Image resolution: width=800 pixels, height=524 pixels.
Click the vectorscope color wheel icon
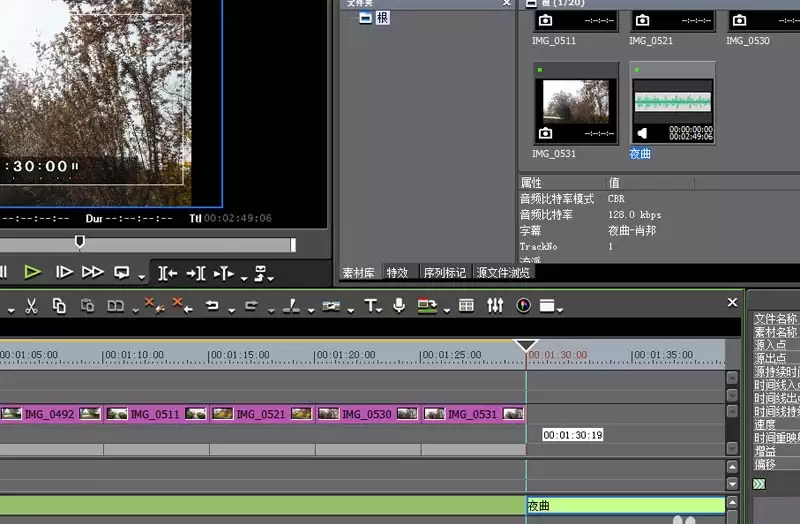[523, 306]
